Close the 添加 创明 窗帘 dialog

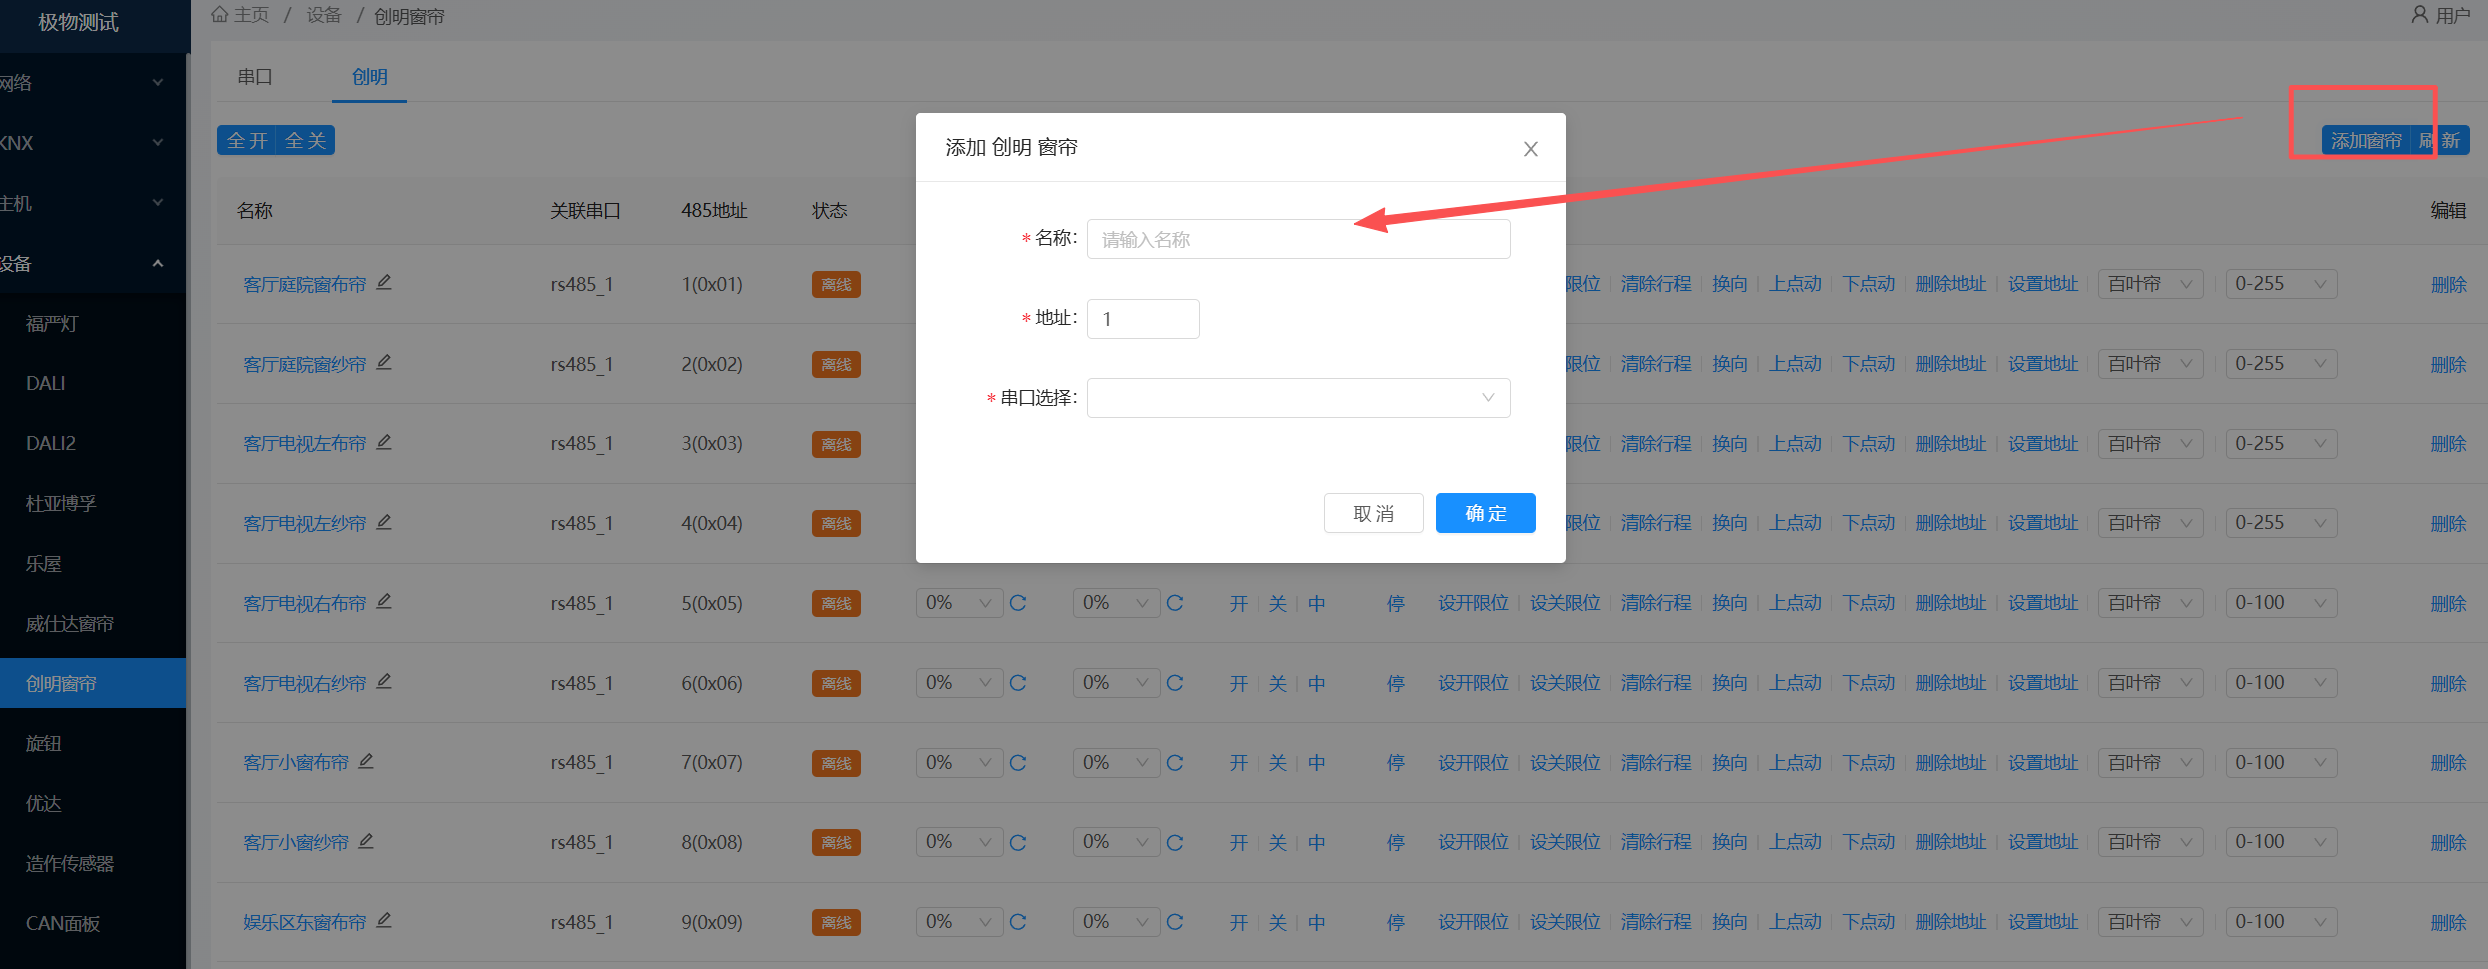pos(1530,149)
